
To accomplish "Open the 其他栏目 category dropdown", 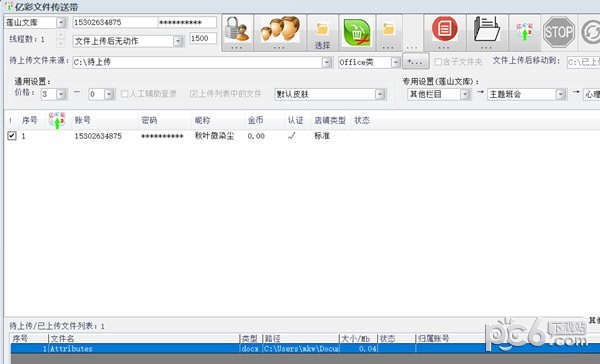I will [x=465, y=94].
